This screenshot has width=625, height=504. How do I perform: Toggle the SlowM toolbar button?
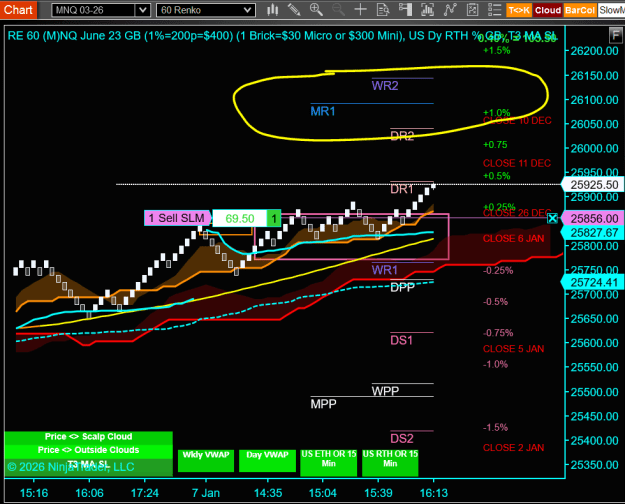point(611,10)
